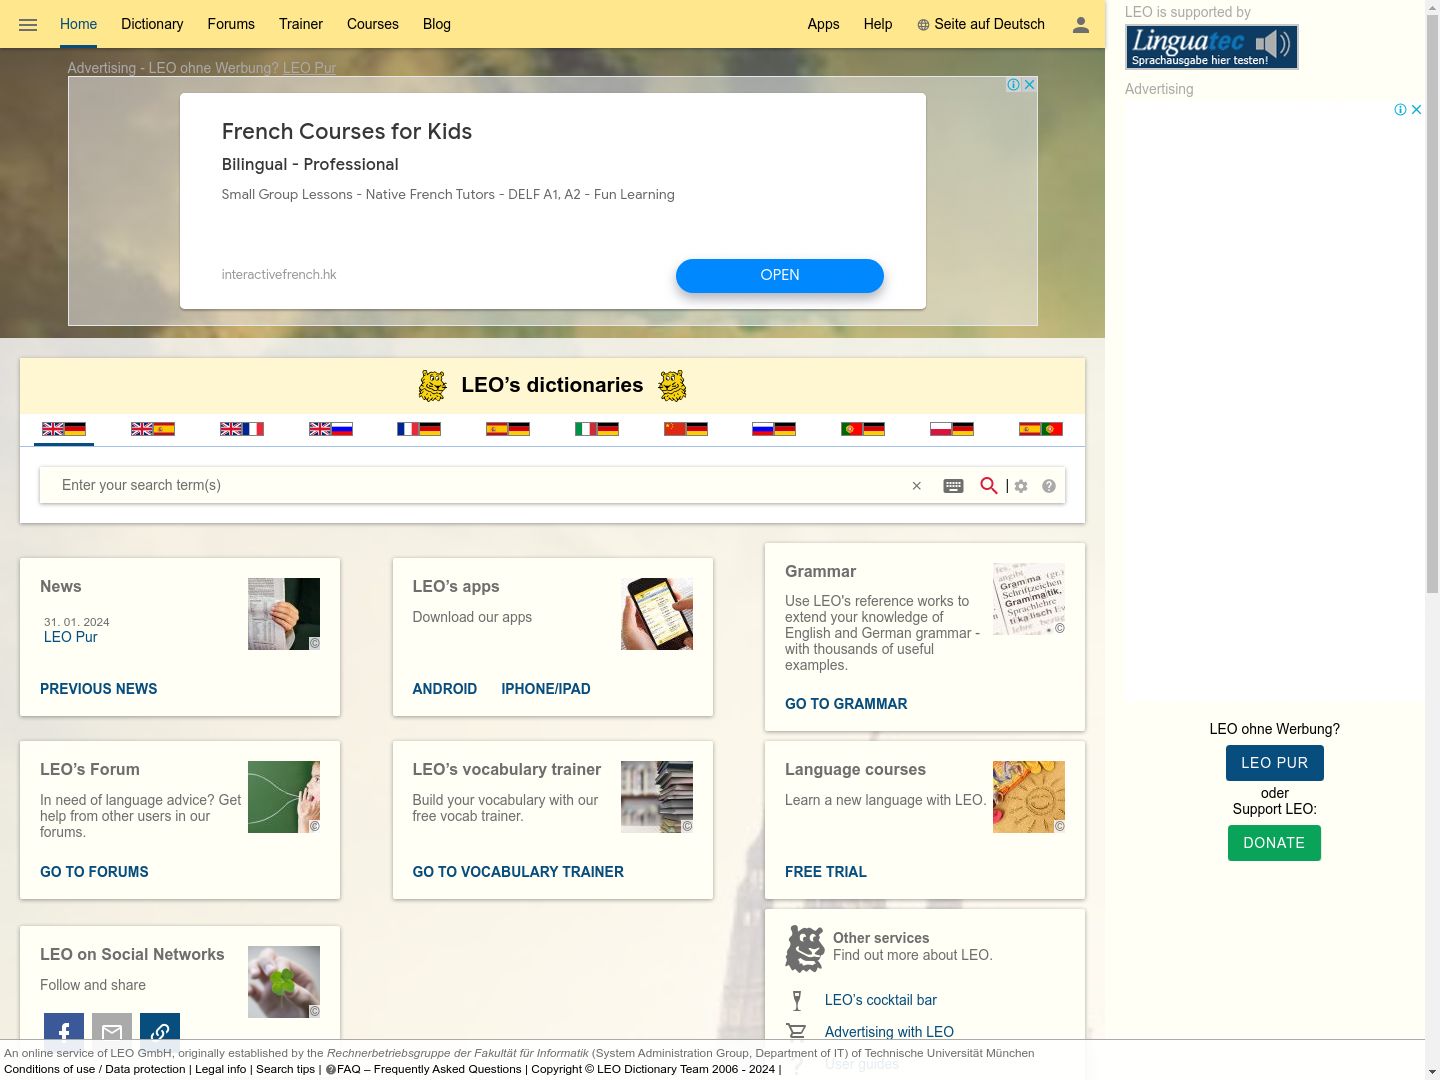The width and height of the screenshot is (1440, 1080).
Task: Click the ANDROID app link
Action: point(445,689)
